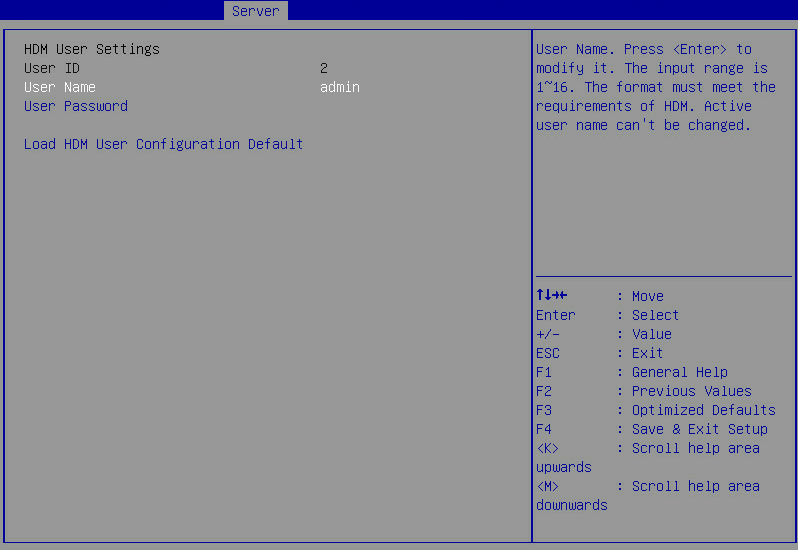Click the F2 Previous Values hint
Viewport: 798px width, 550px height.
click(644, 391)
